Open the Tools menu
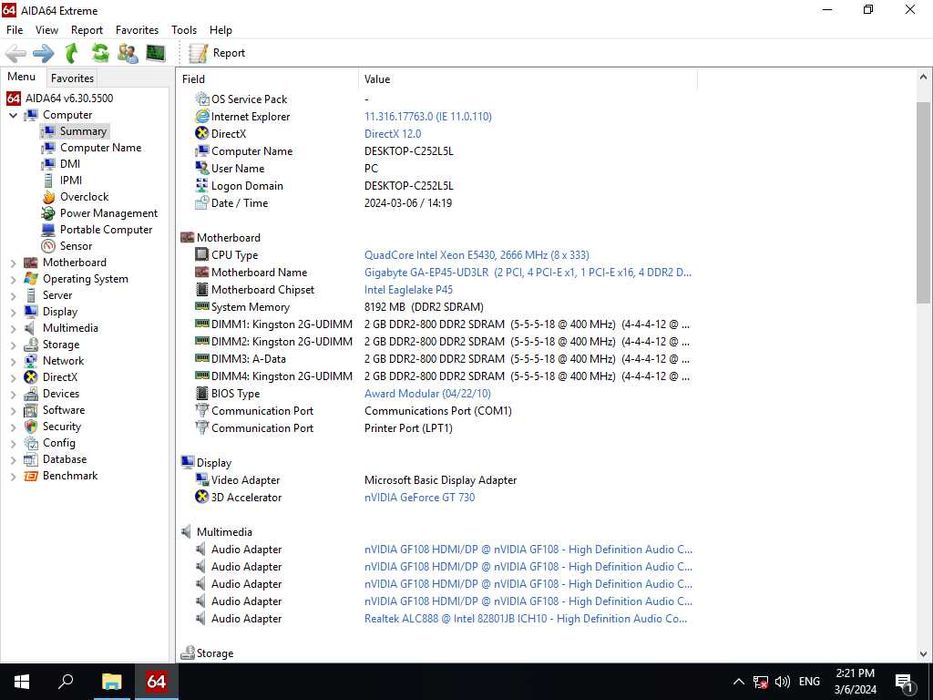 pos(184,30)
